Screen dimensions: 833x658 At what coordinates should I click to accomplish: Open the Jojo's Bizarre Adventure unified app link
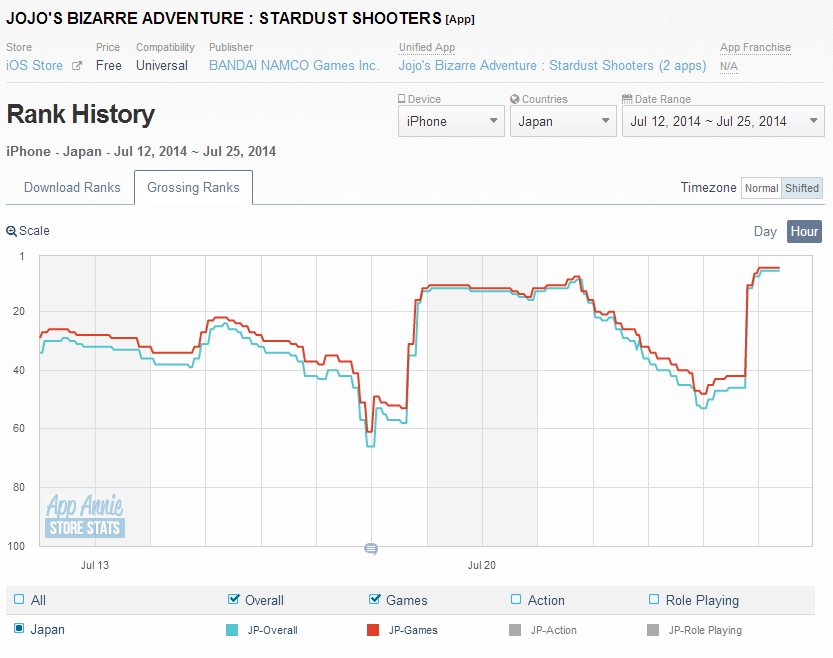552,65
